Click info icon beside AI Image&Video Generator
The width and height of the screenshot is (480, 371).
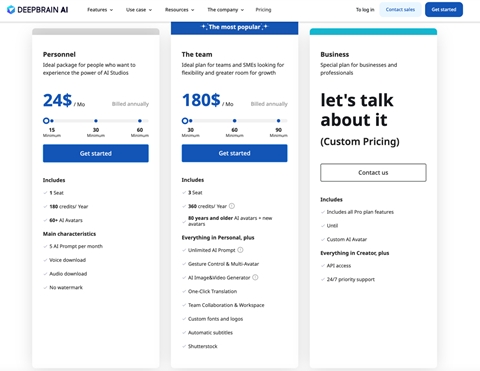click(x=255, y=277)
